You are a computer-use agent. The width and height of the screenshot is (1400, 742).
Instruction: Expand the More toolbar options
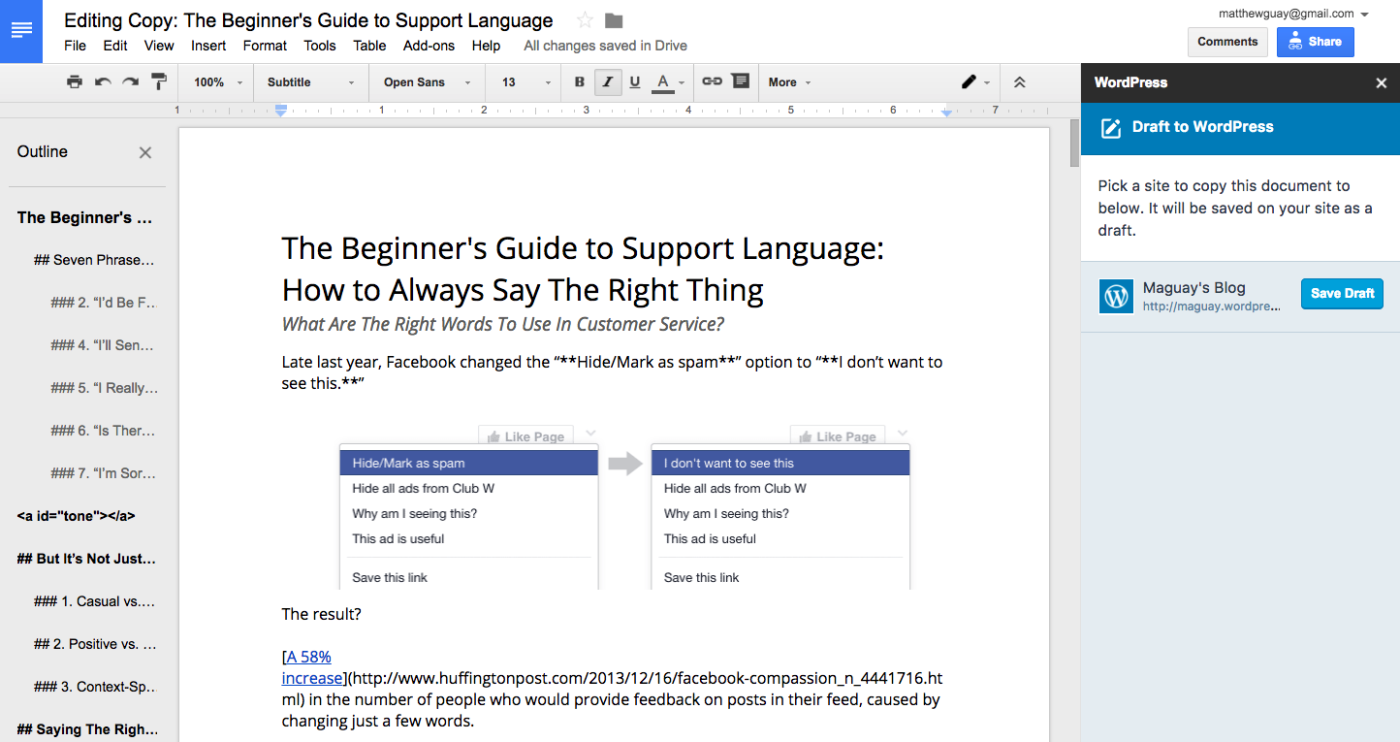[789, 82]
